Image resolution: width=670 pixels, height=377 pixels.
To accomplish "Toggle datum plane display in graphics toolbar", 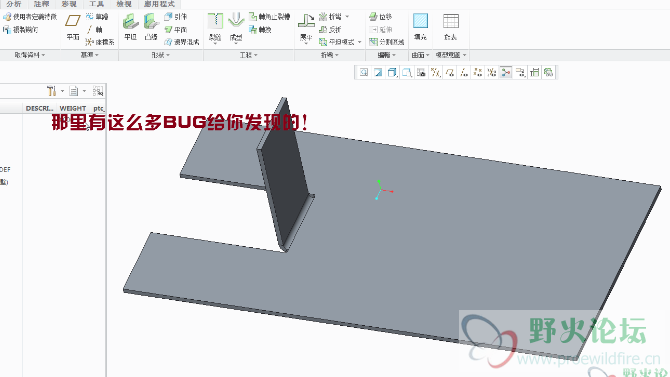I will (450, 73).
